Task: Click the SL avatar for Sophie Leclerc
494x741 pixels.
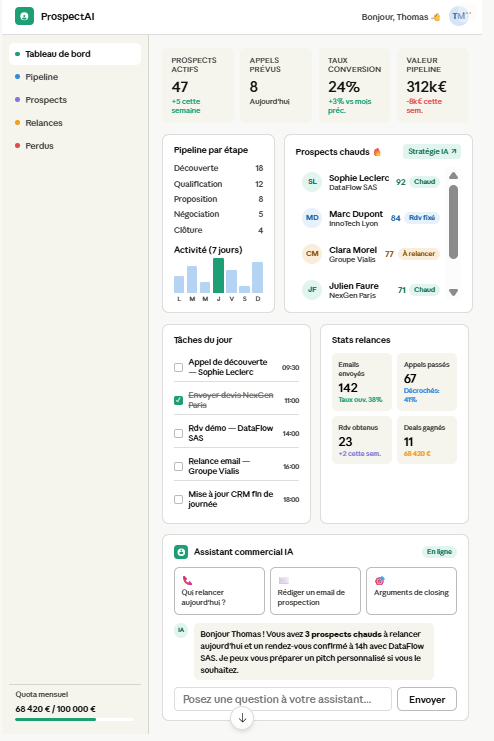Action: click(x=312, y=181)
